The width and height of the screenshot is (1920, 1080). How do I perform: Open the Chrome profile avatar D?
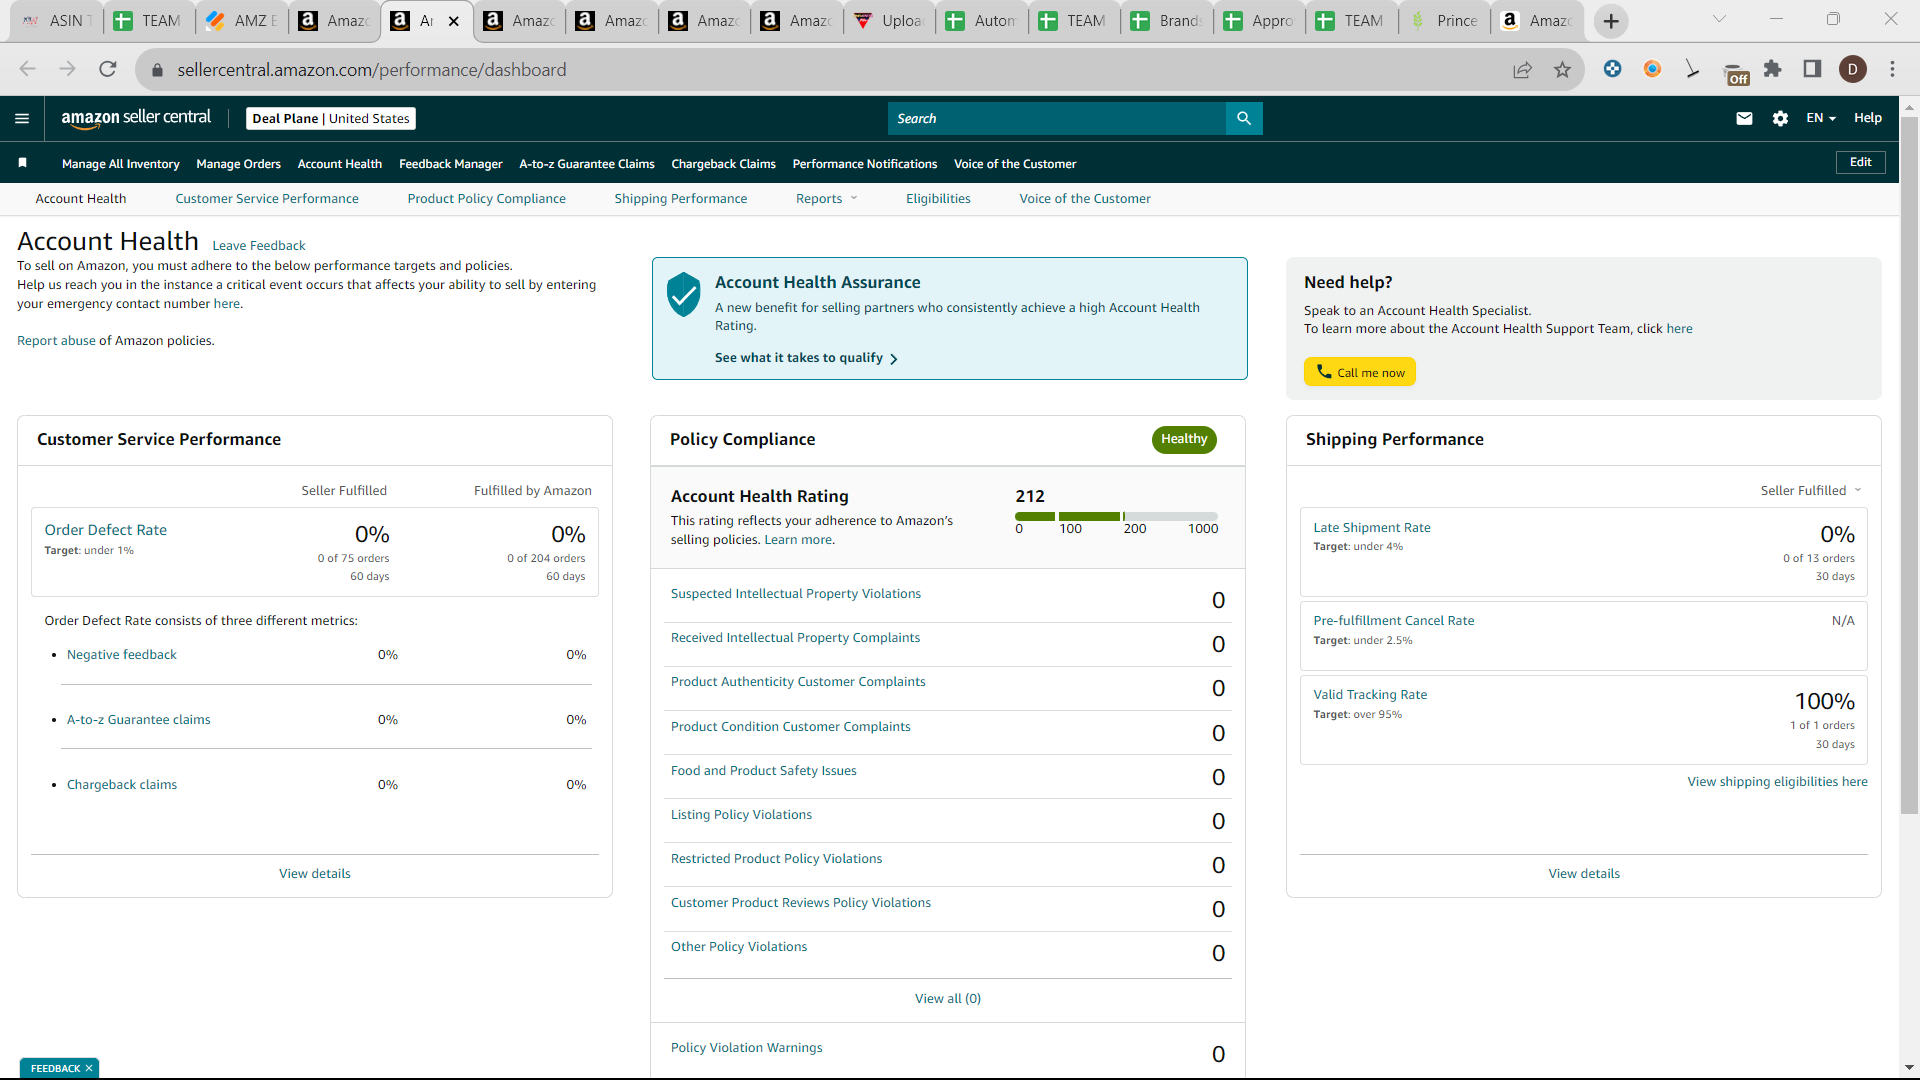(x=1853, y=69)
